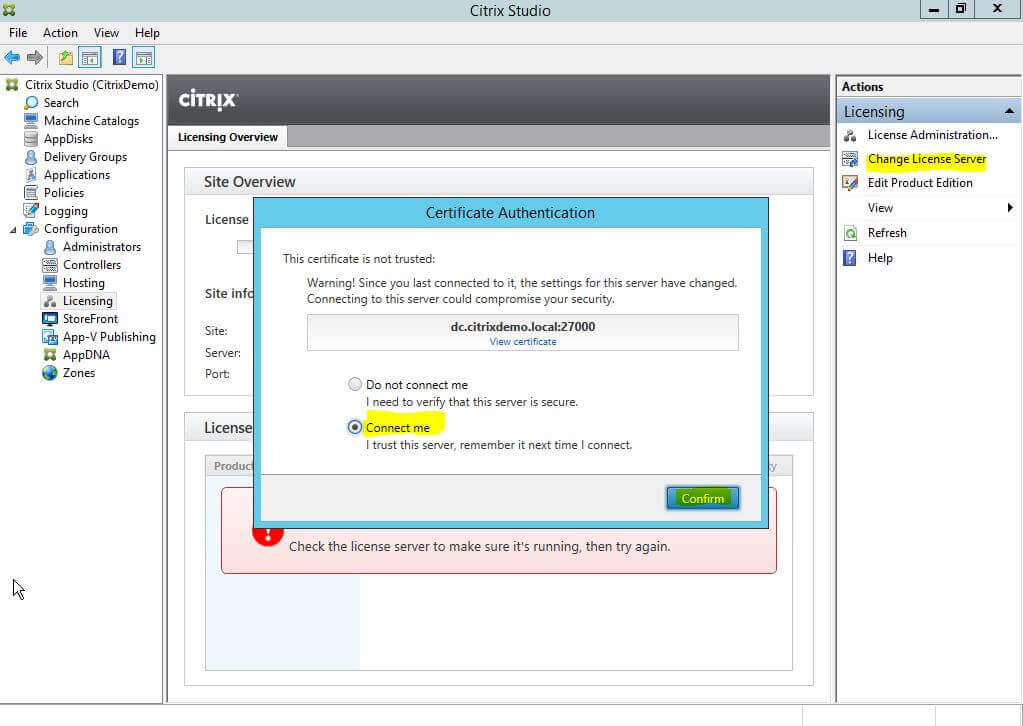Click the blue Help toolbar icon
The image size is (1023, 726).
tap(119, 57)
